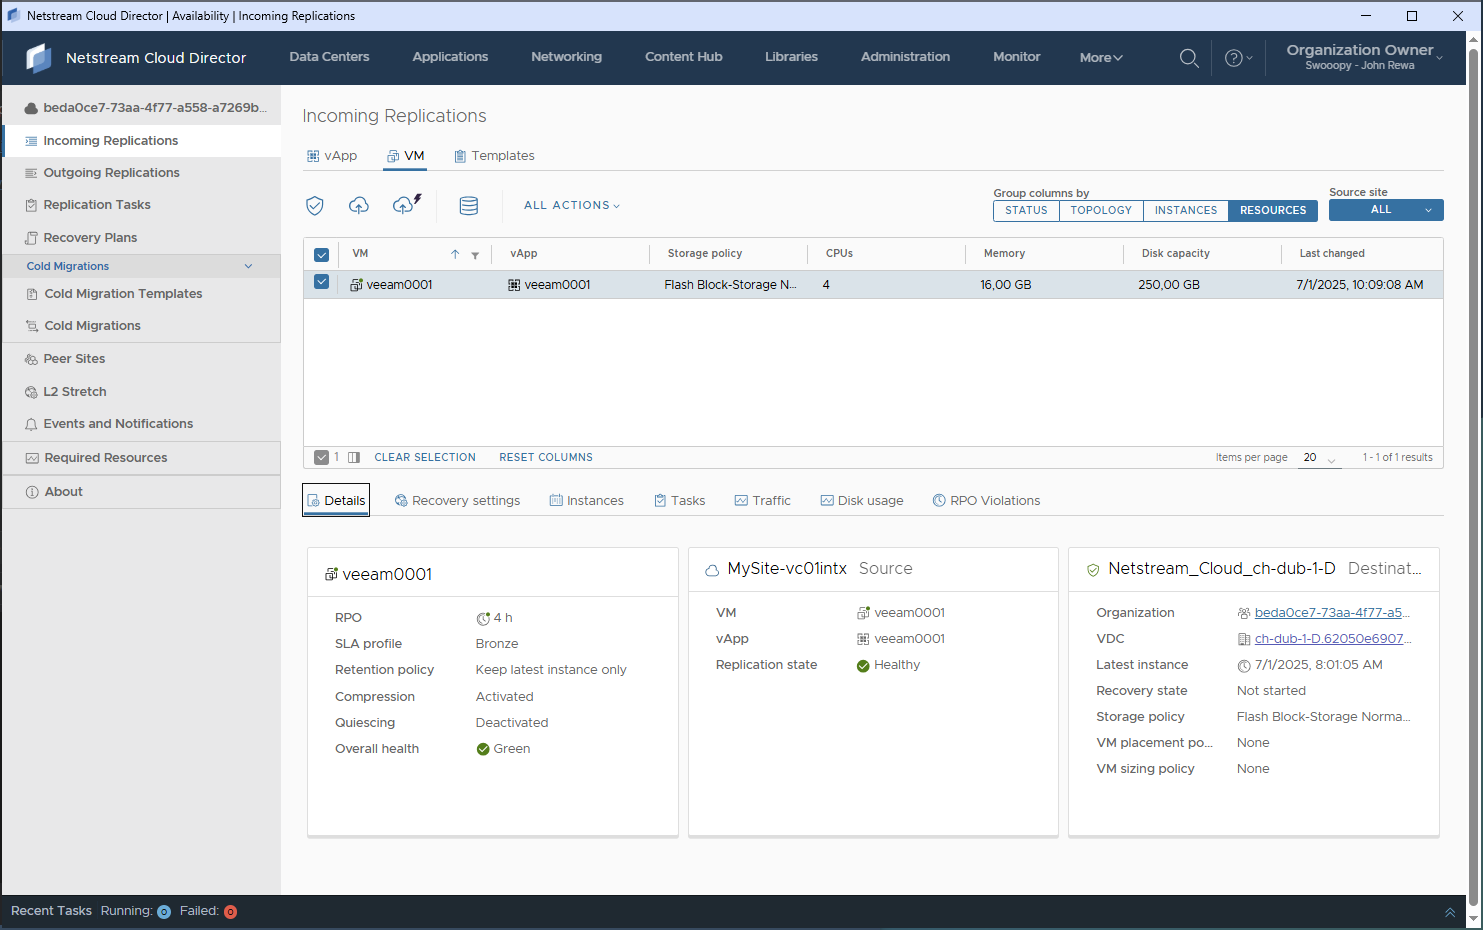Switch to the Templates tab
This screenshot has width=1483, height=930.
[494, 156]
